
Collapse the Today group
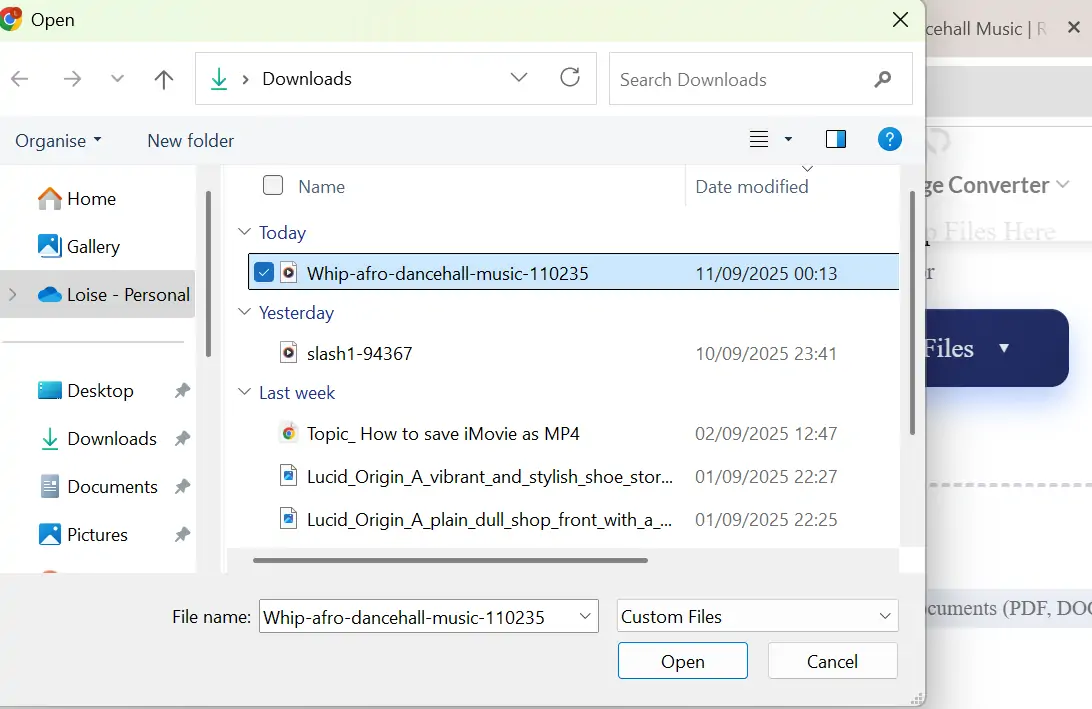245,233
